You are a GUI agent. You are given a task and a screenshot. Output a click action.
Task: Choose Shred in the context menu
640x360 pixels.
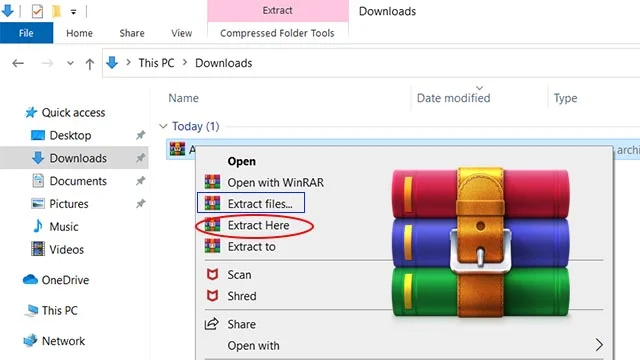pos(242,296)
